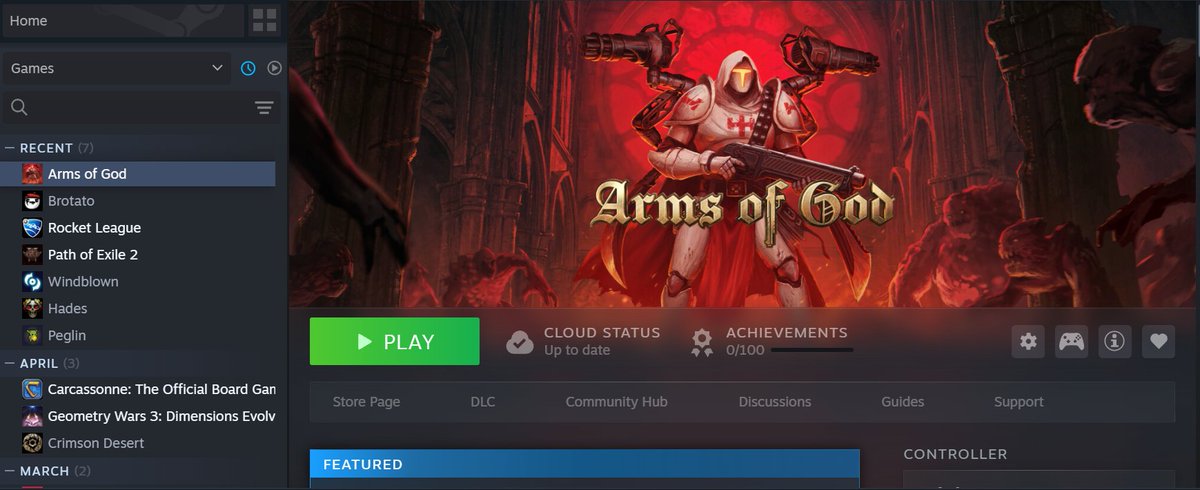Click the Home button
The height and width of the screenshot is (490, 1200).
pyautogui.click(x=123, y=20)
